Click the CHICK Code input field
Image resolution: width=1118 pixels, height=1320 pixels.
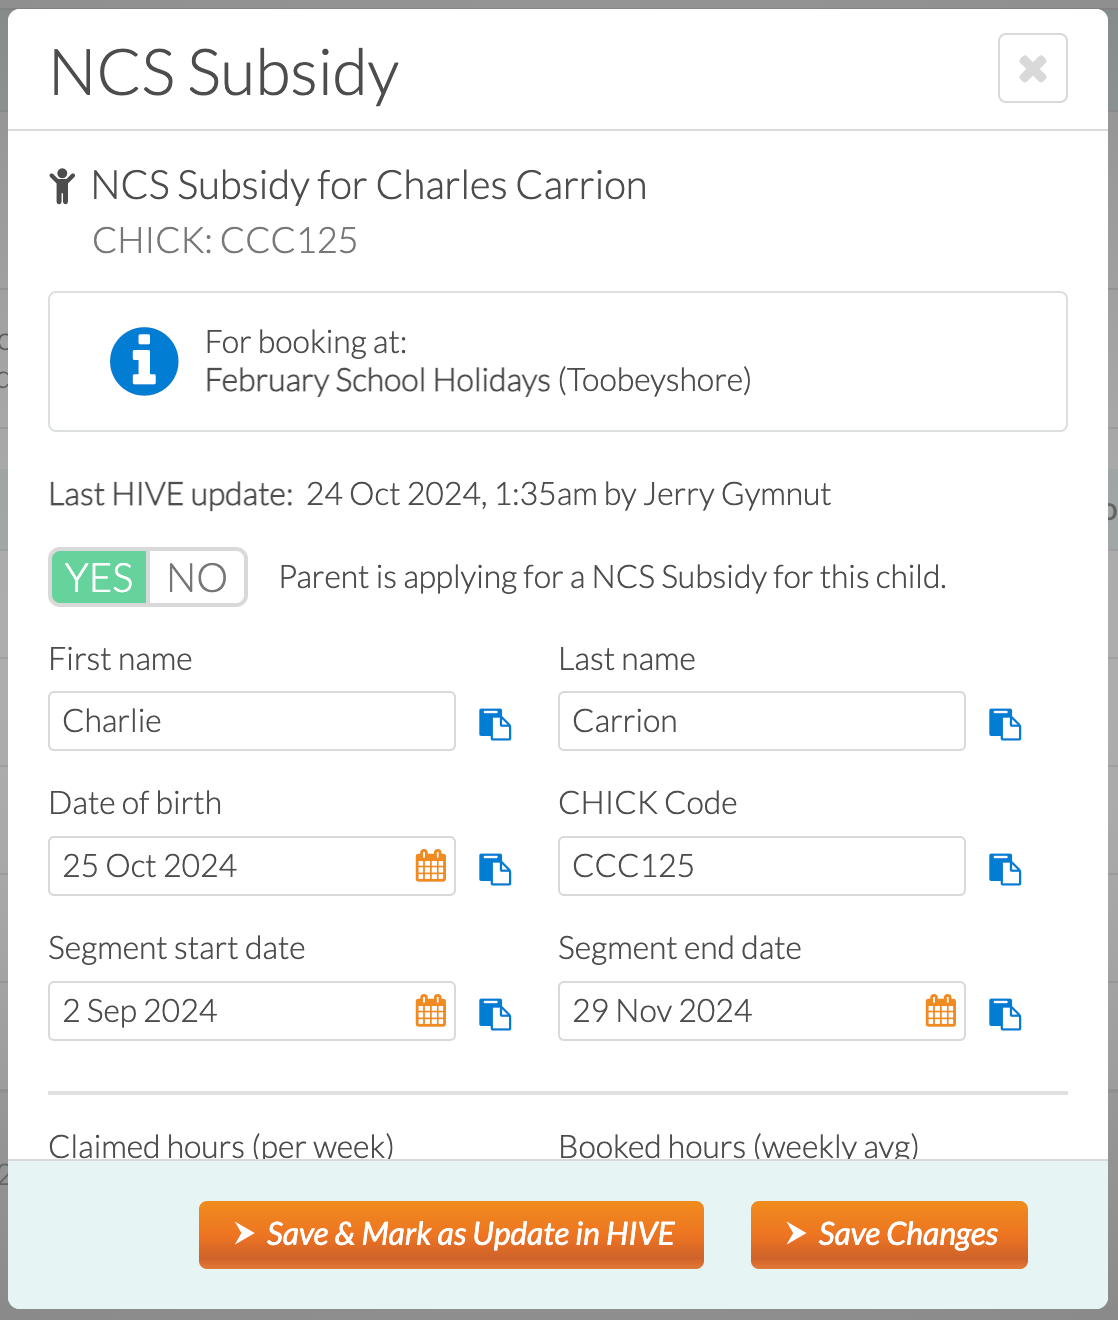click(762, 866)
